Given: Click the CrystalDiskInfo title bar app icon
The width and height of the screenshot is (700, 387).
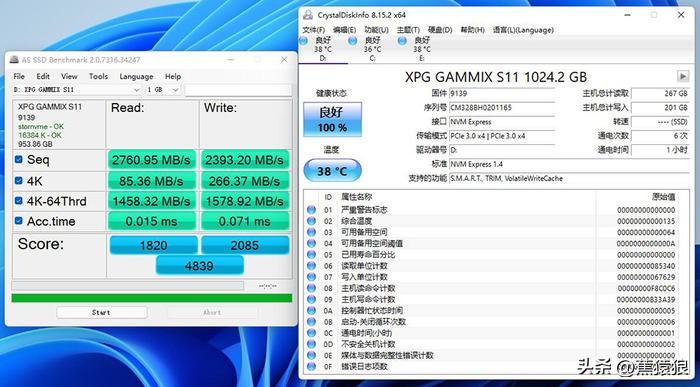Looking at the screenshot, I should [308, 15].
